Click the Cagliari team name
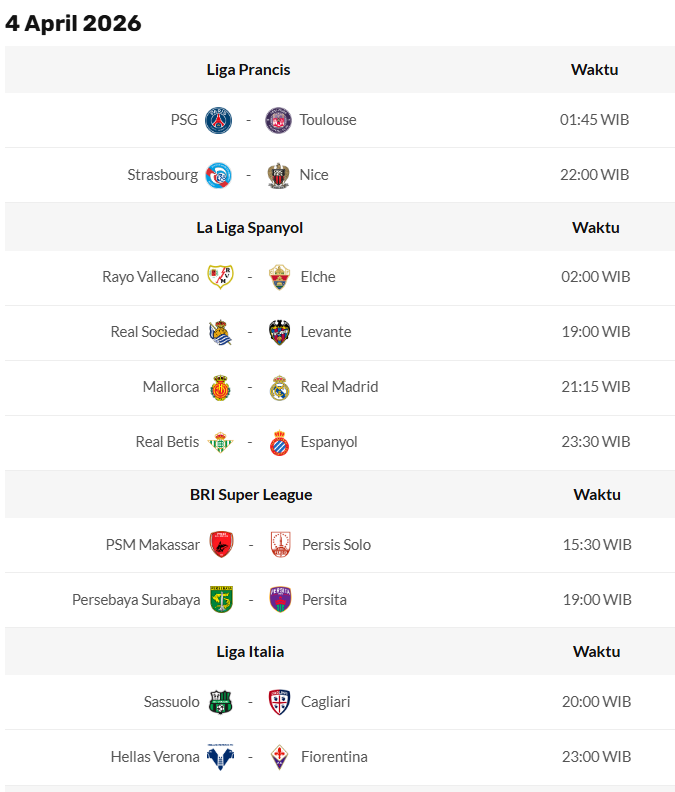675x792 pixels. pyautogui.click(x=325, y=702)
